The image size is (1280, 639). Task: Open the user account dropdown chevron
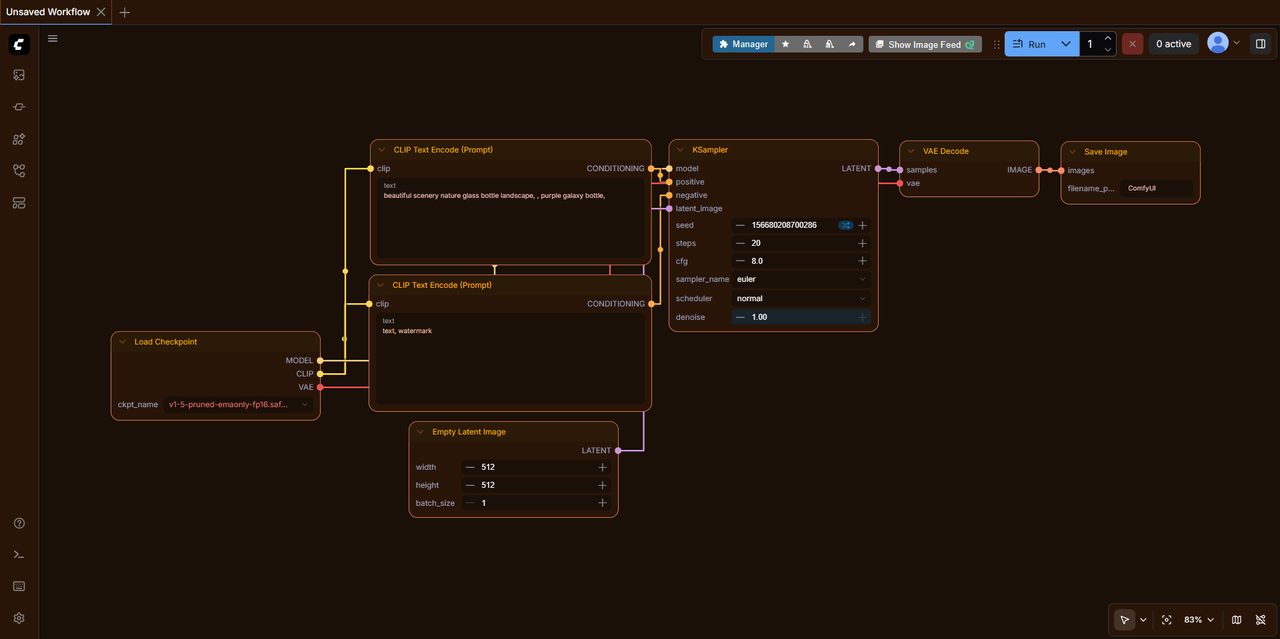tap(1237, 43)
